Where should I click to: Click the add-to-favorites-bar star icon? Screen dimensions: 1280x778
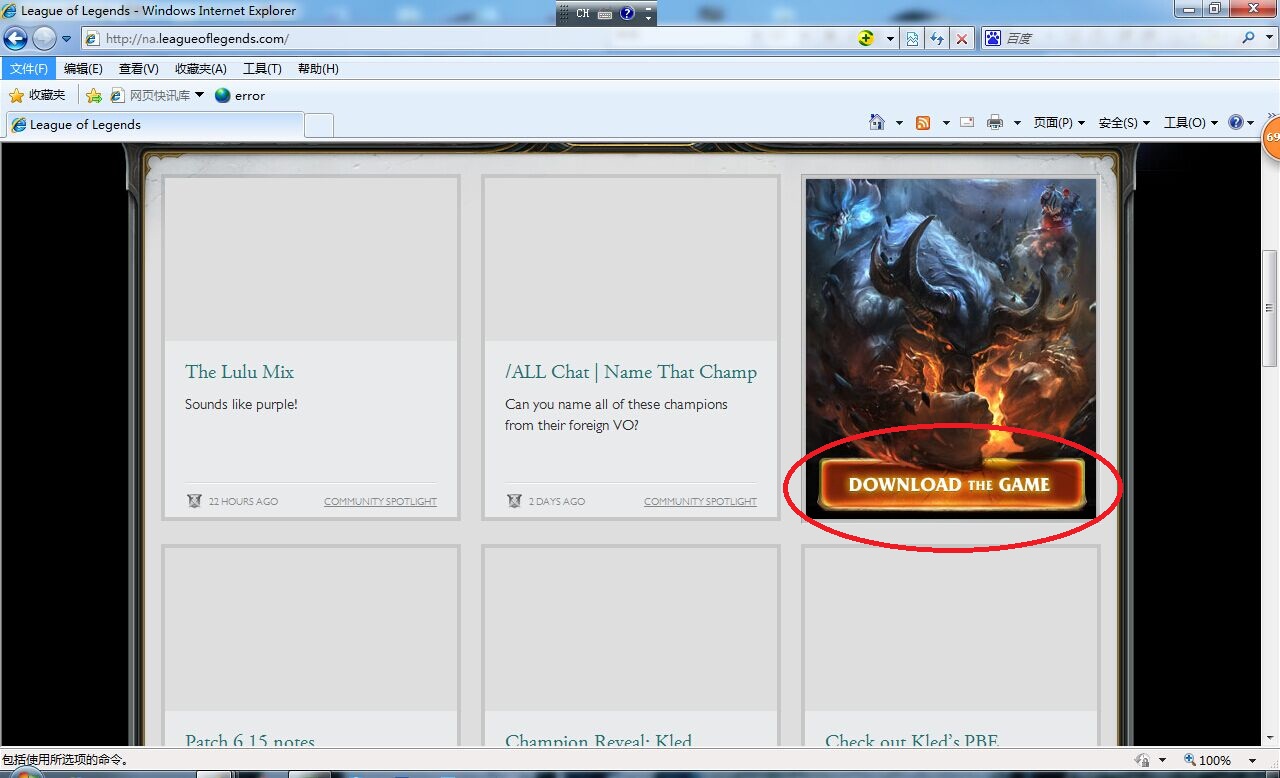[93, 95]
